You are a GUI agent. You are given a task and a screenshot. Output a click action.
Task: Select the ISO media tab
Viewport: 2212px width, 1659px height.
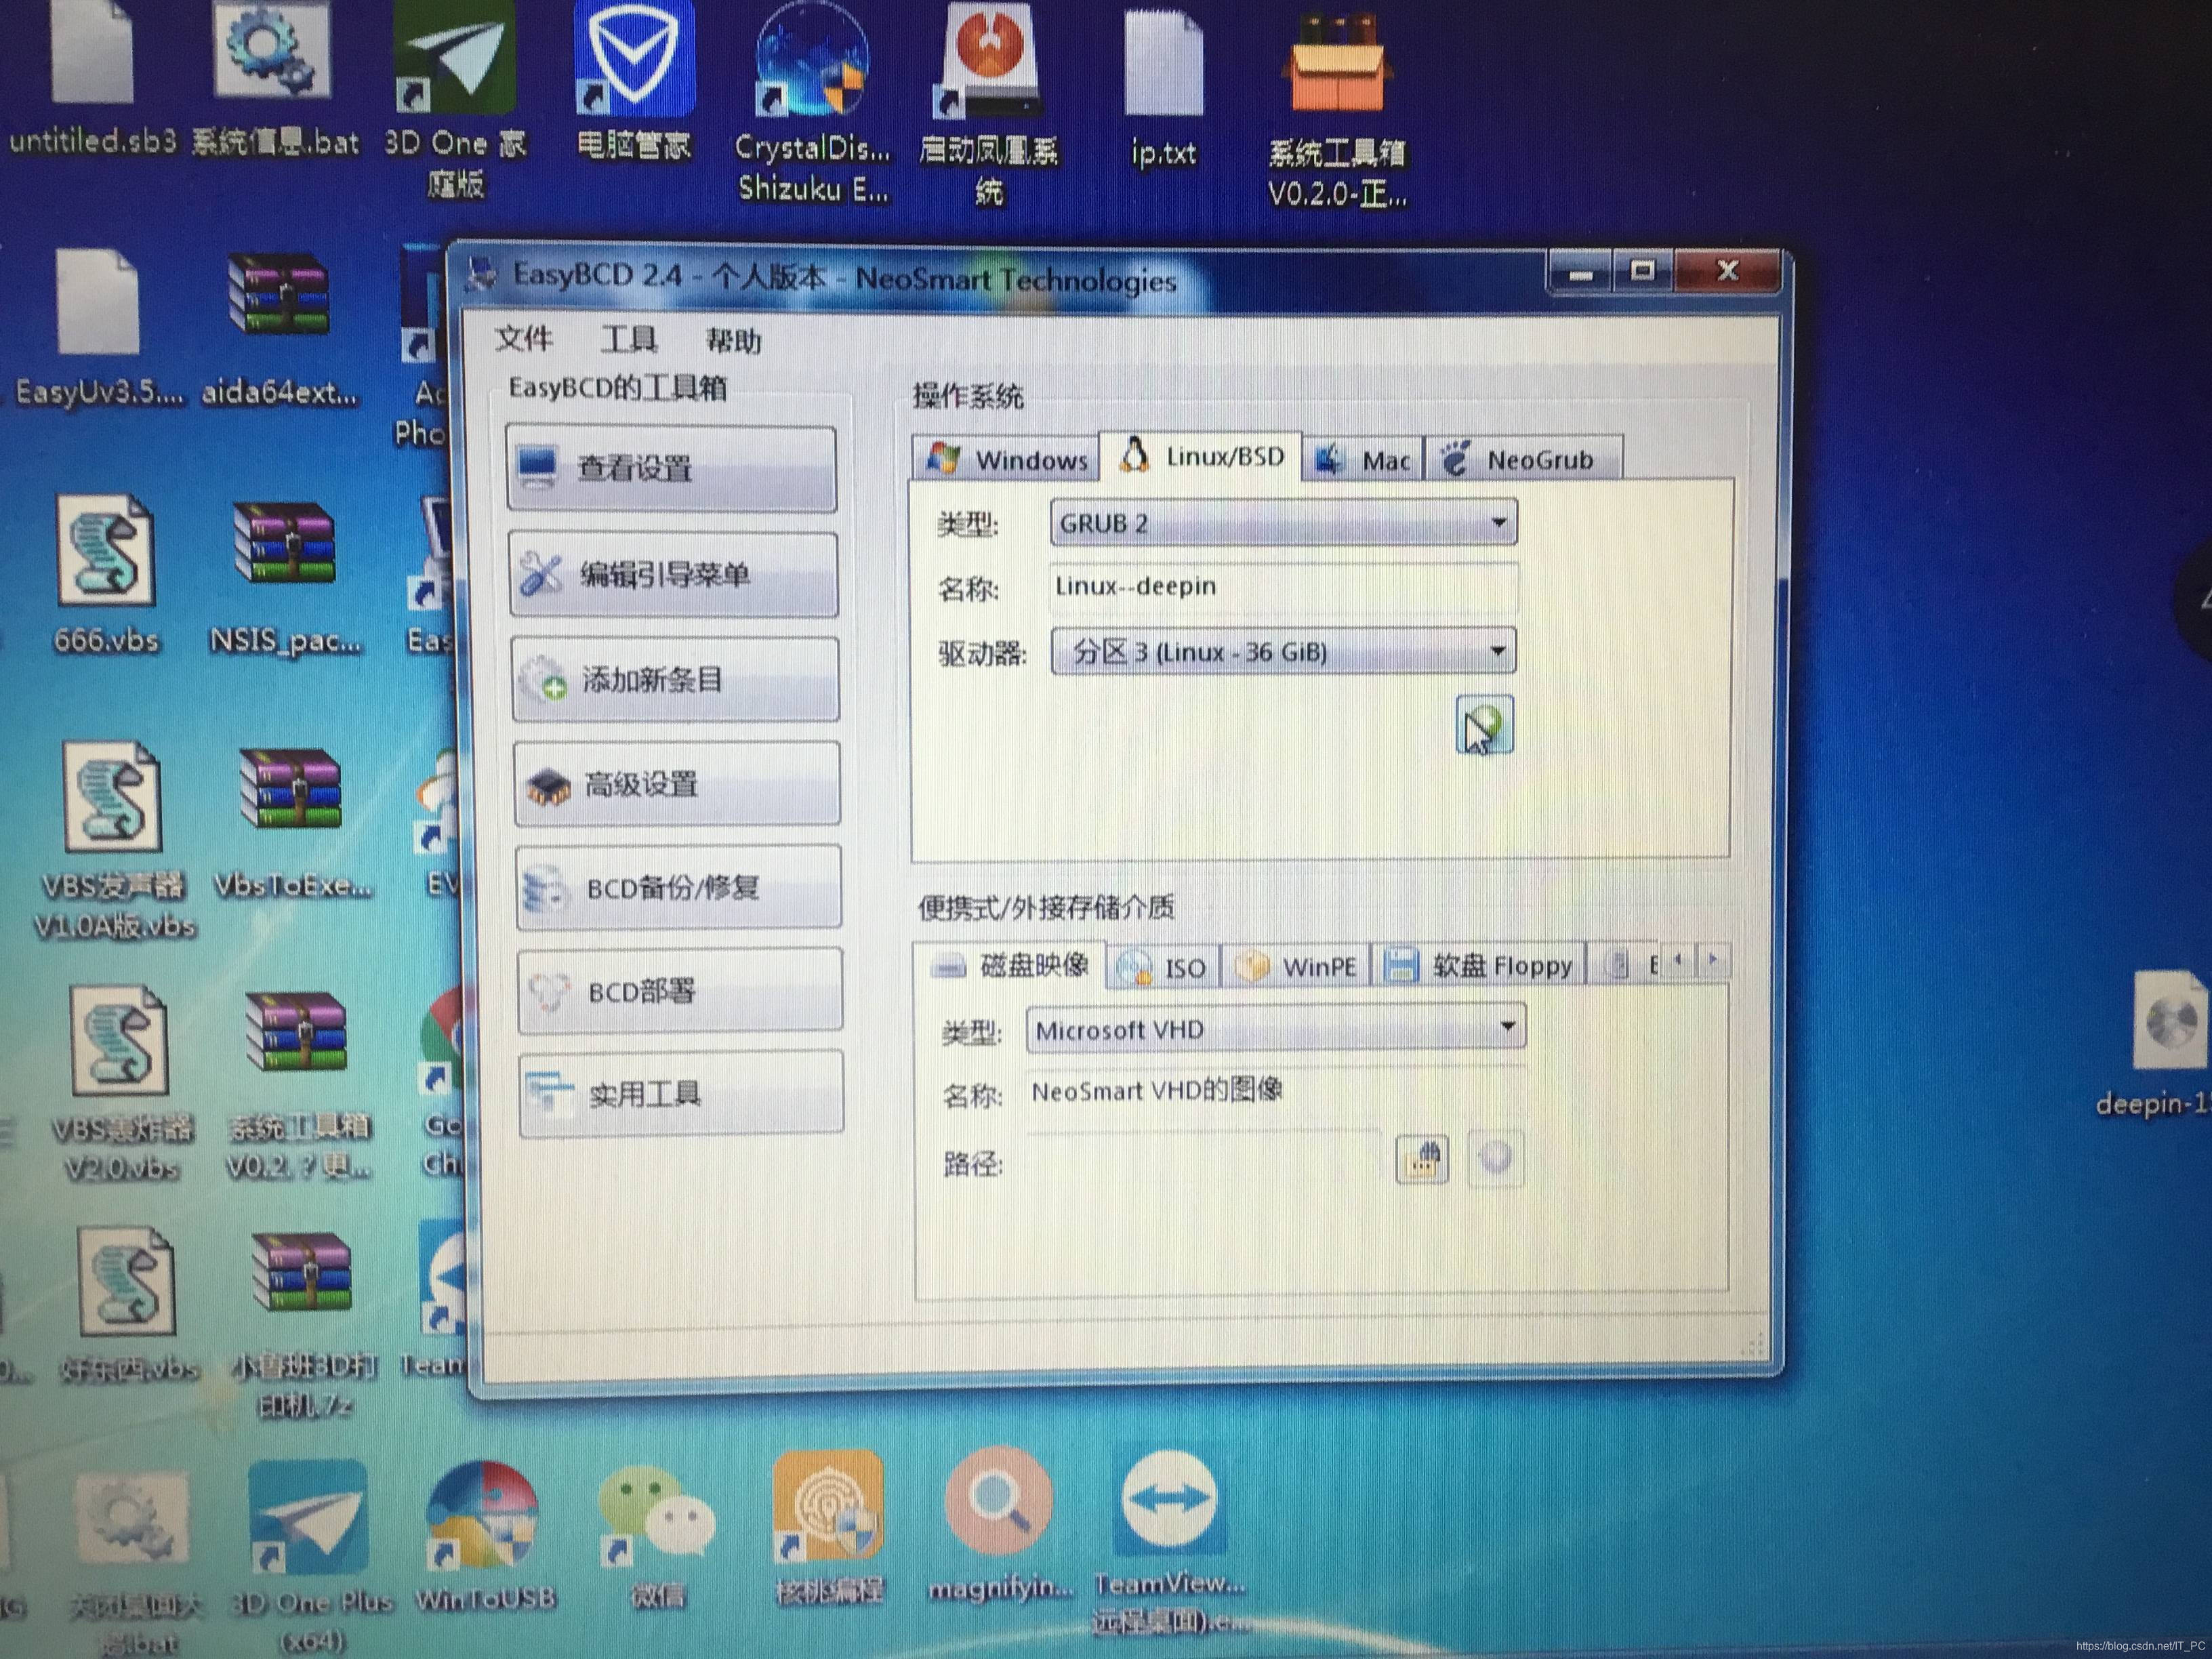[1163, 967]
